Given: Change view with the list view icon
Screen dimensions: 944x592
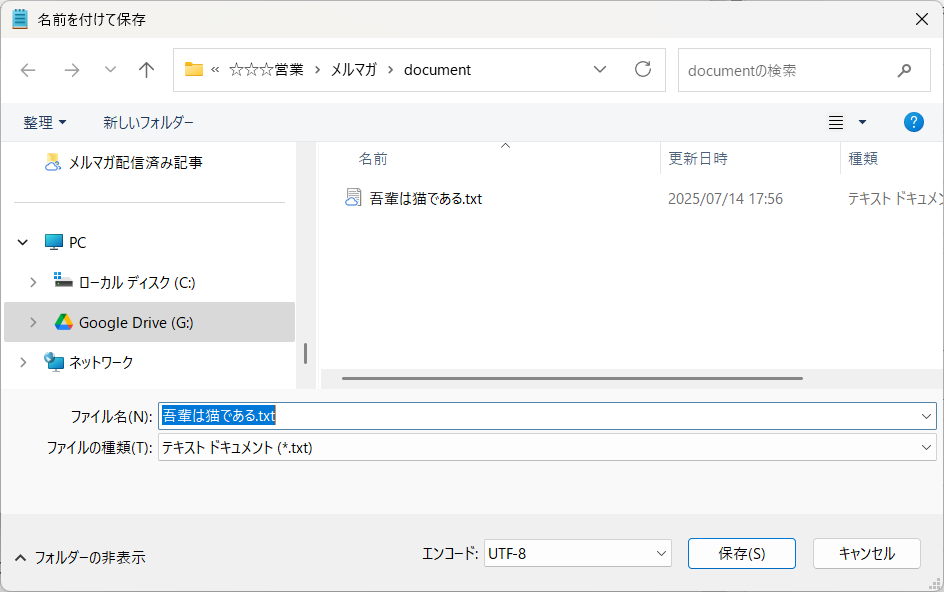Looking at the screenshot, I should tap(836, 122).
